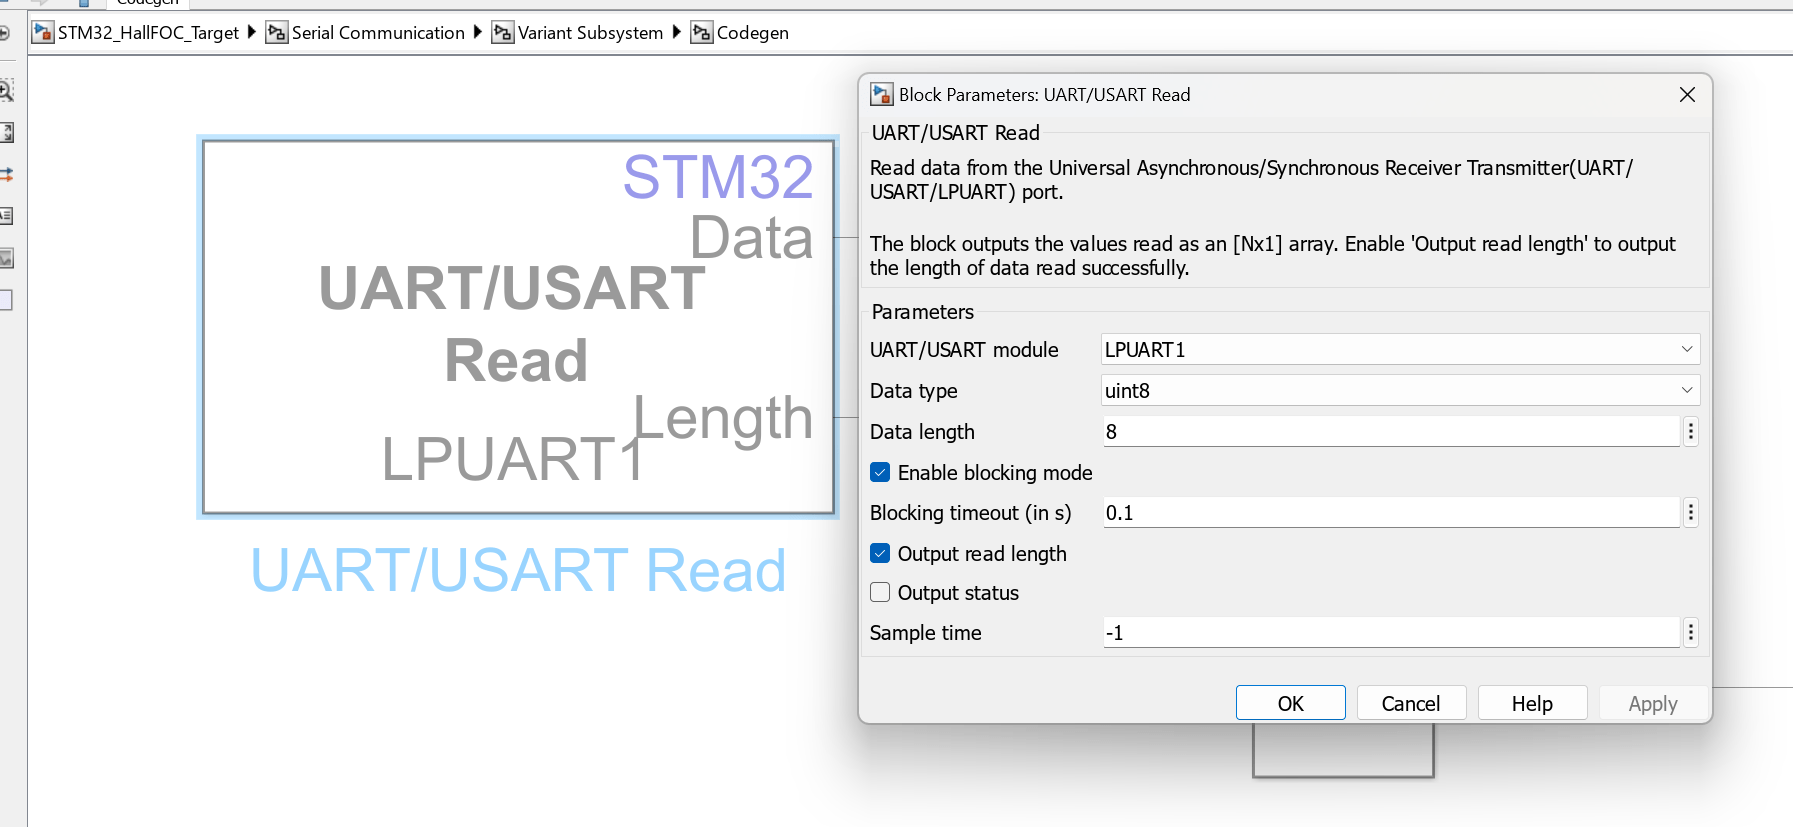Open the UART/USART module dropdown

coord(1399,350)
